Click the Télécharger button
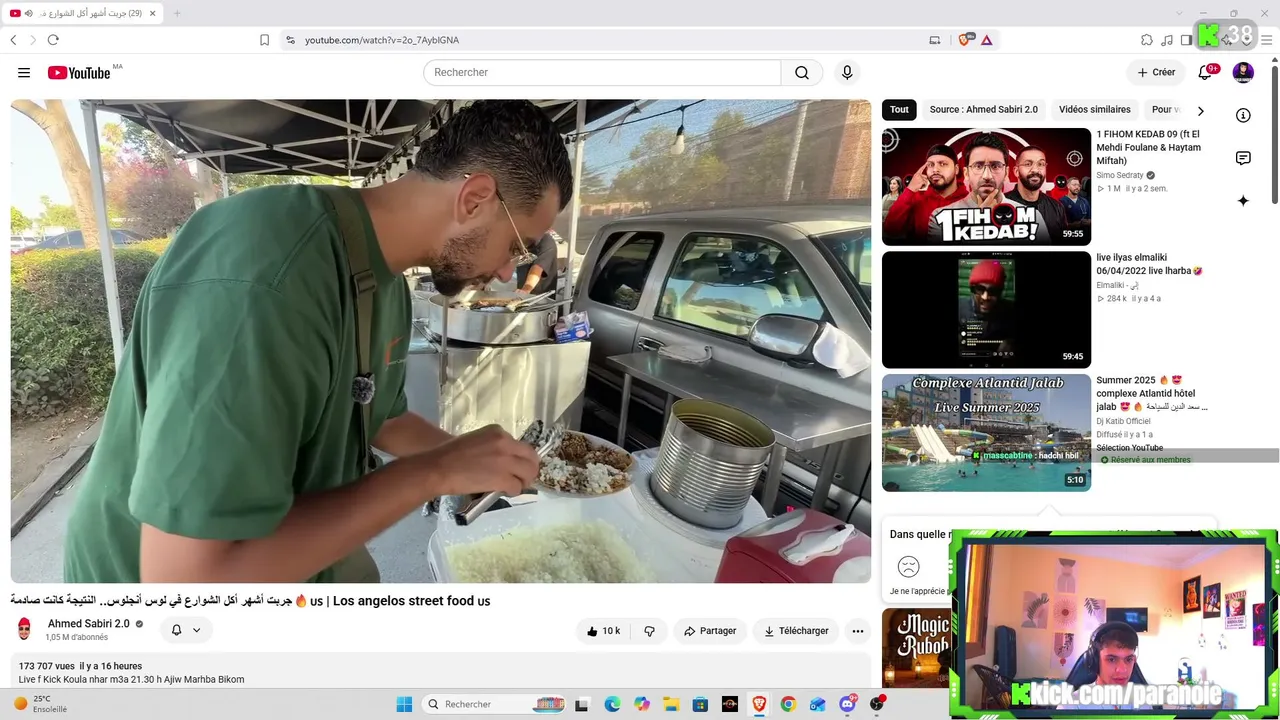 click(x=796, y=631)
